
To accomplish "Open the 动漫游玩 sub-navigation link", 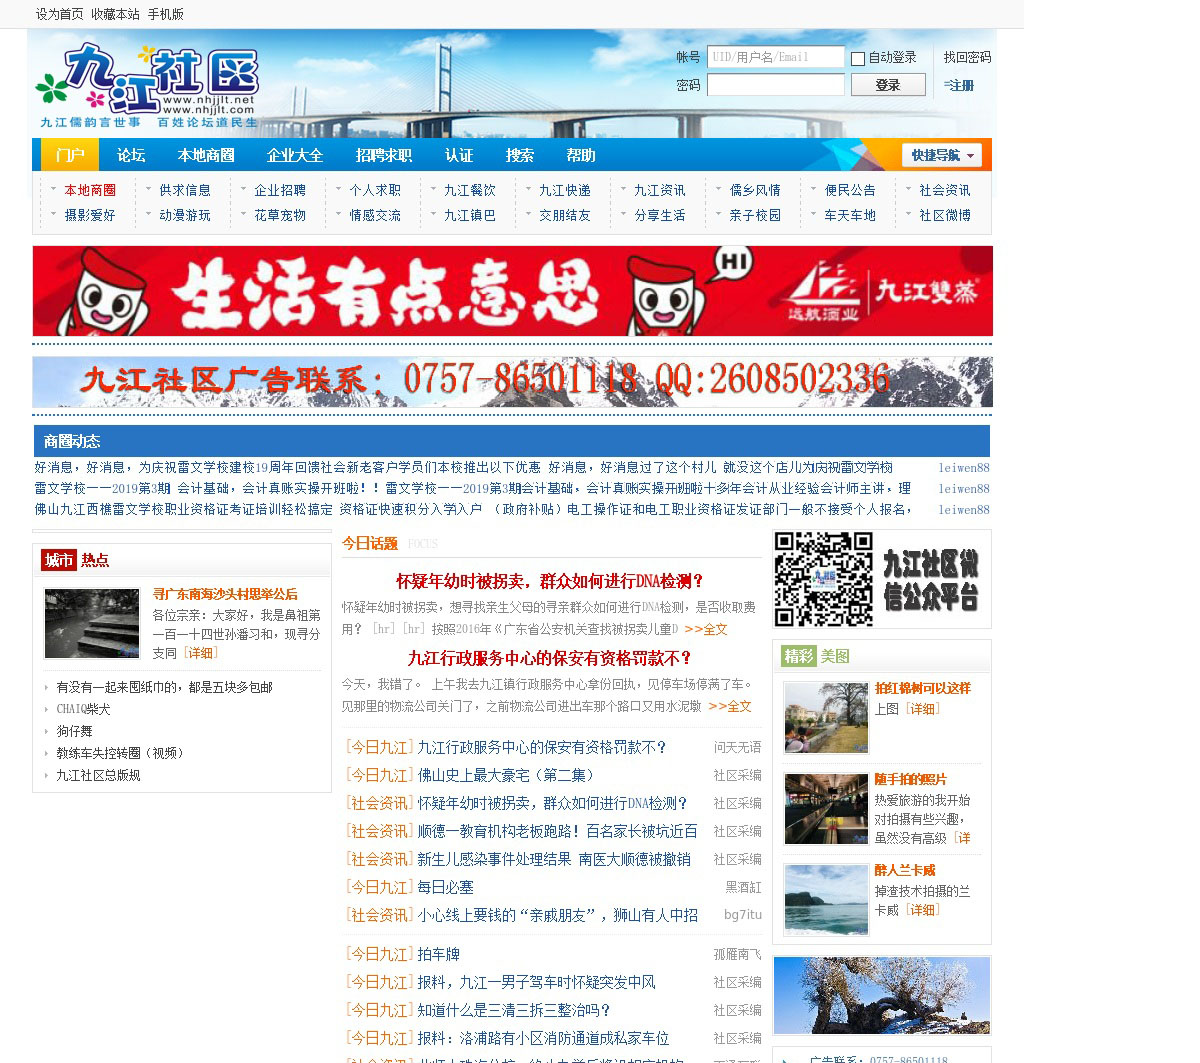I will [x=185, y=215].
